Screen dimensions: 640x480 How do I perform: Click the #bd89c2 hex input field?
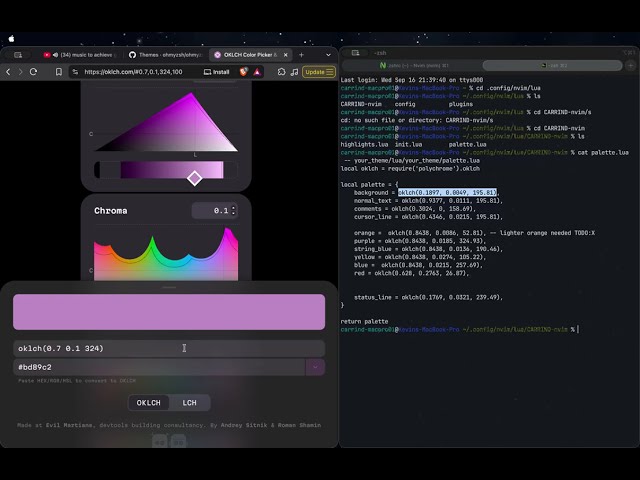pos(159,367)
